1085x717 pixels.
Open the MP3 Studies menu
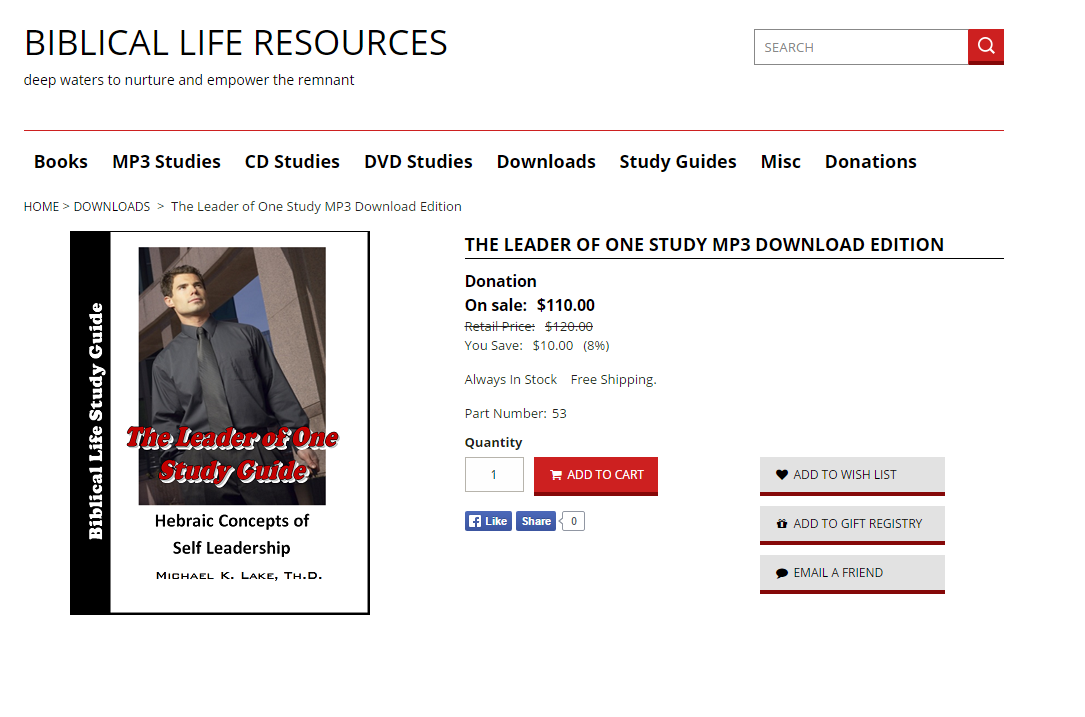166,162
